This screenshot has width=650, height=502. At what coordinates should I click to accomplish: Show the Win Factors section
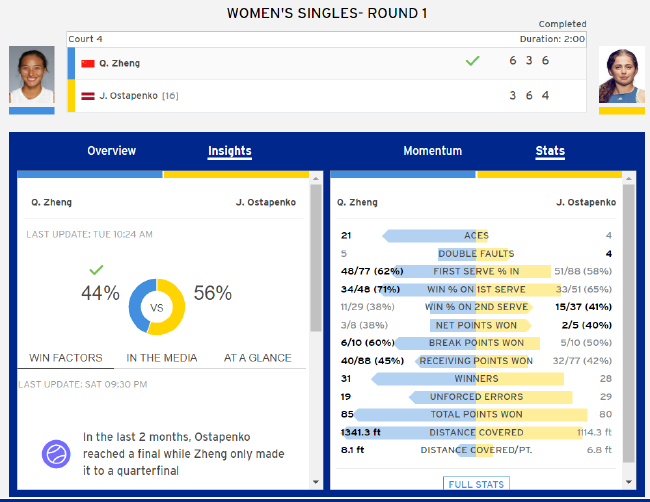pyautogui.click(x=64, y=358)
